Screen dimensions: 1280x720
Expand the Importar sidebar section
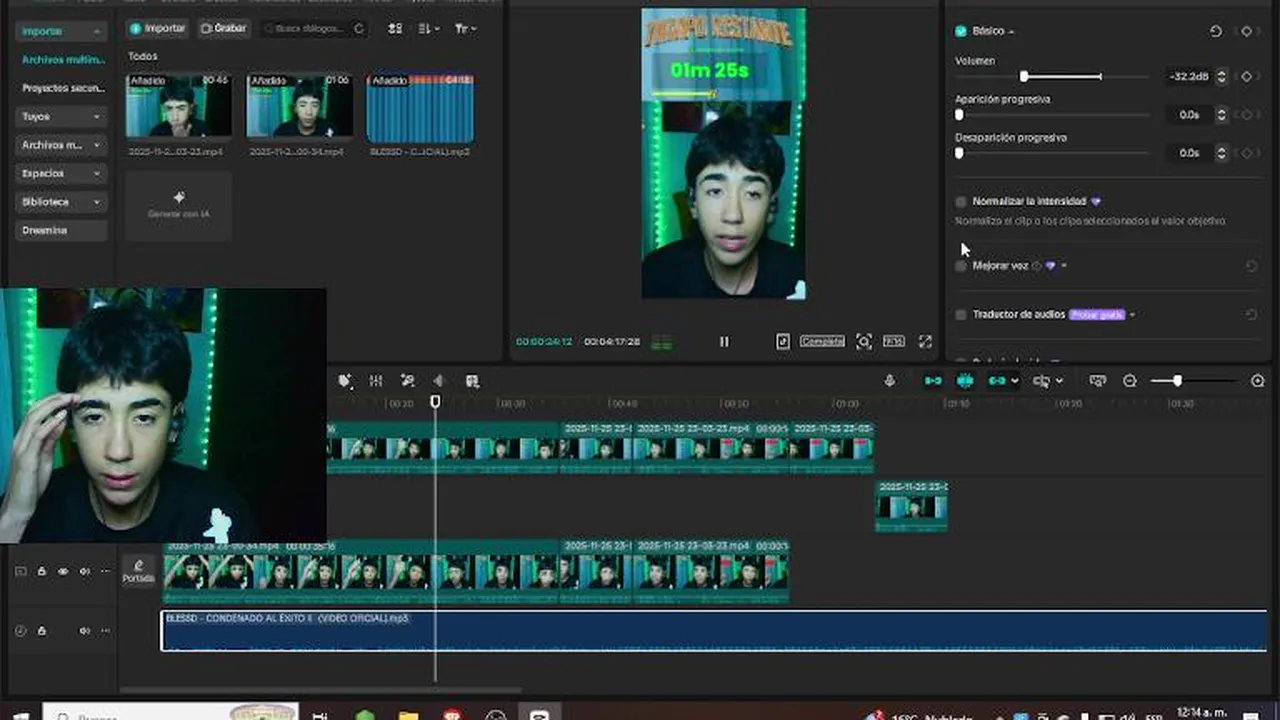[x=61, y=31]
